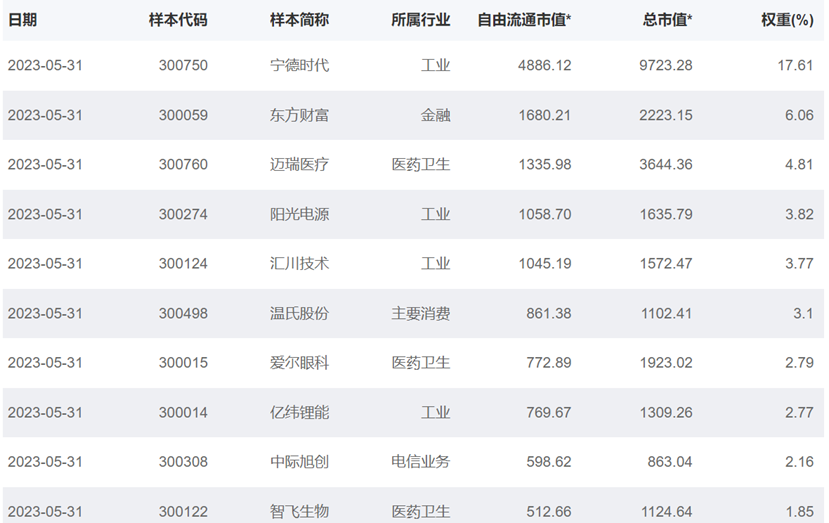This screenshot has width=829, height=523.
Task: Click the 权重(%) column header
Action: (x=787, y=20)
